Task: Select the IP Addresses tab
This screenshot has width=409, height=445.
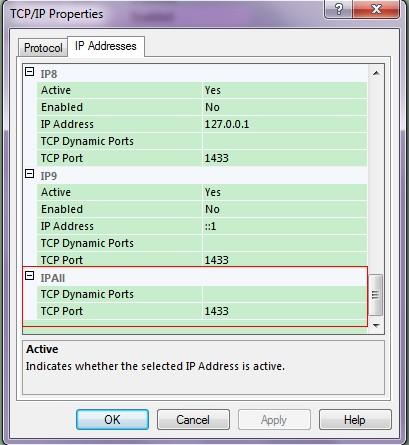Action: 106,46
